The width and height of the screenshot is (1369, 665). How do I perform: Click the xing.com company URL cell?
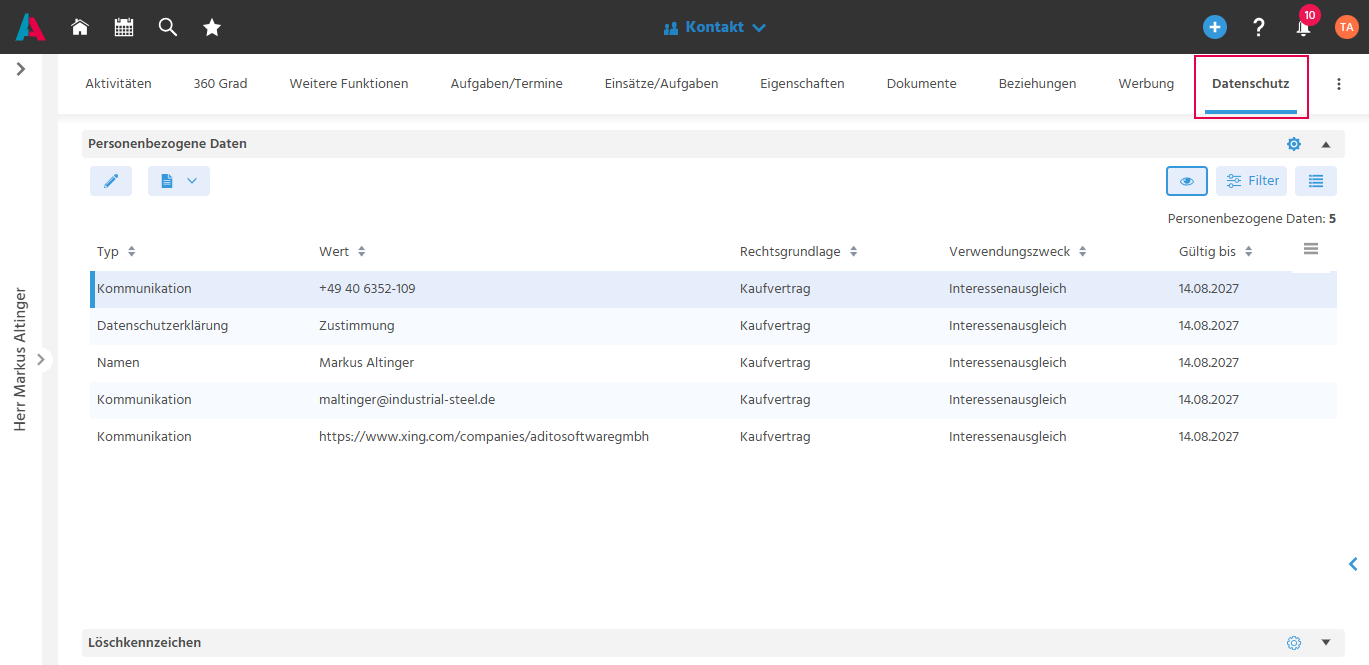pyautogui.click(x=484, y=437)
